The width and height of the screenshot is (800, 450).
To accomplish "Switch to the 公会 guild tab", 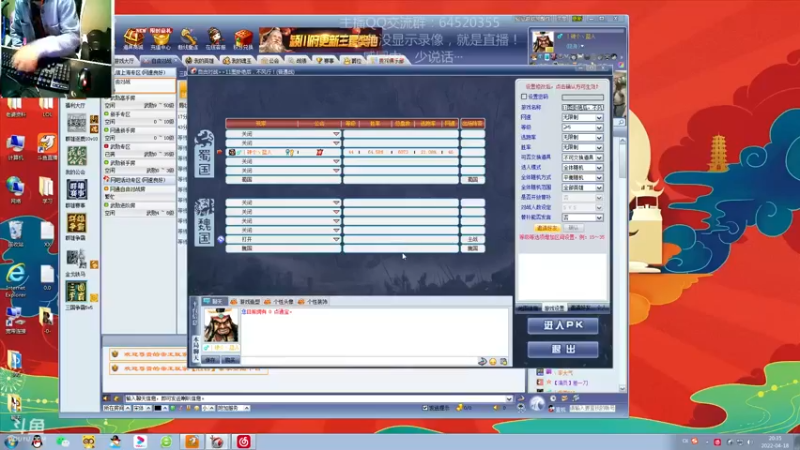I will (270, 61).
